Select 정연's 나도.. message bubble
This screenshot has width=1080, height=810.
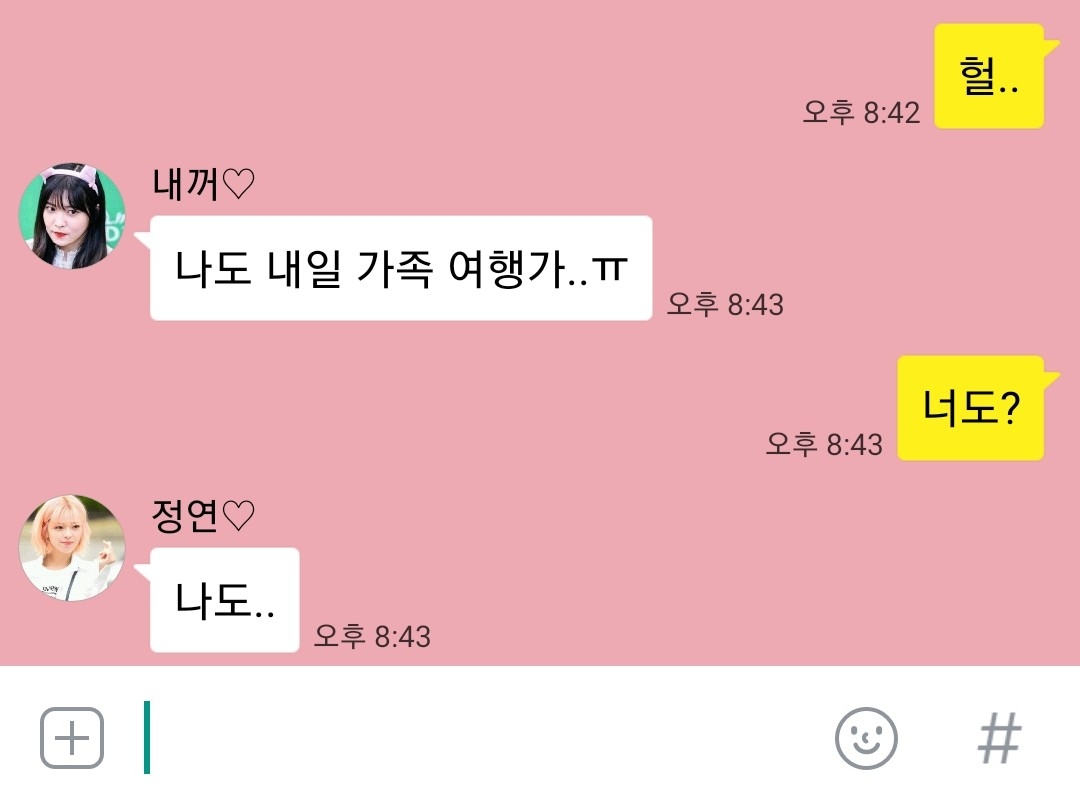click(225, 600)
